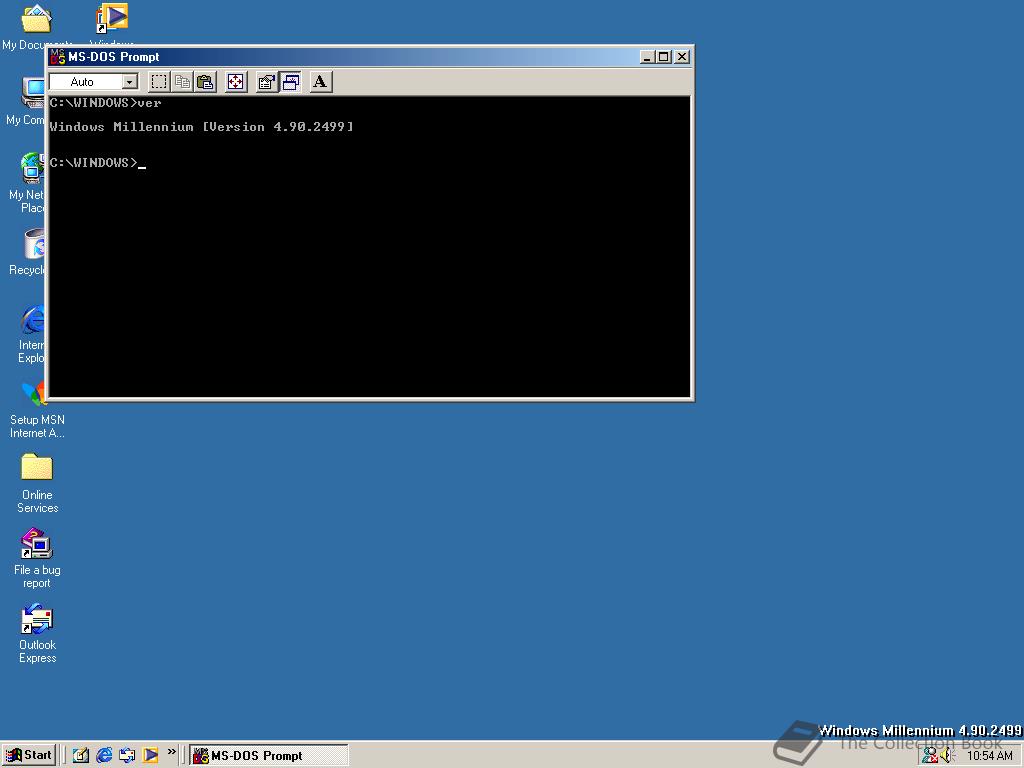This screenshot has height=768, width=1024.
Task: Close the MS-DOS Prompt window
Action: click(x=682, y=57)
